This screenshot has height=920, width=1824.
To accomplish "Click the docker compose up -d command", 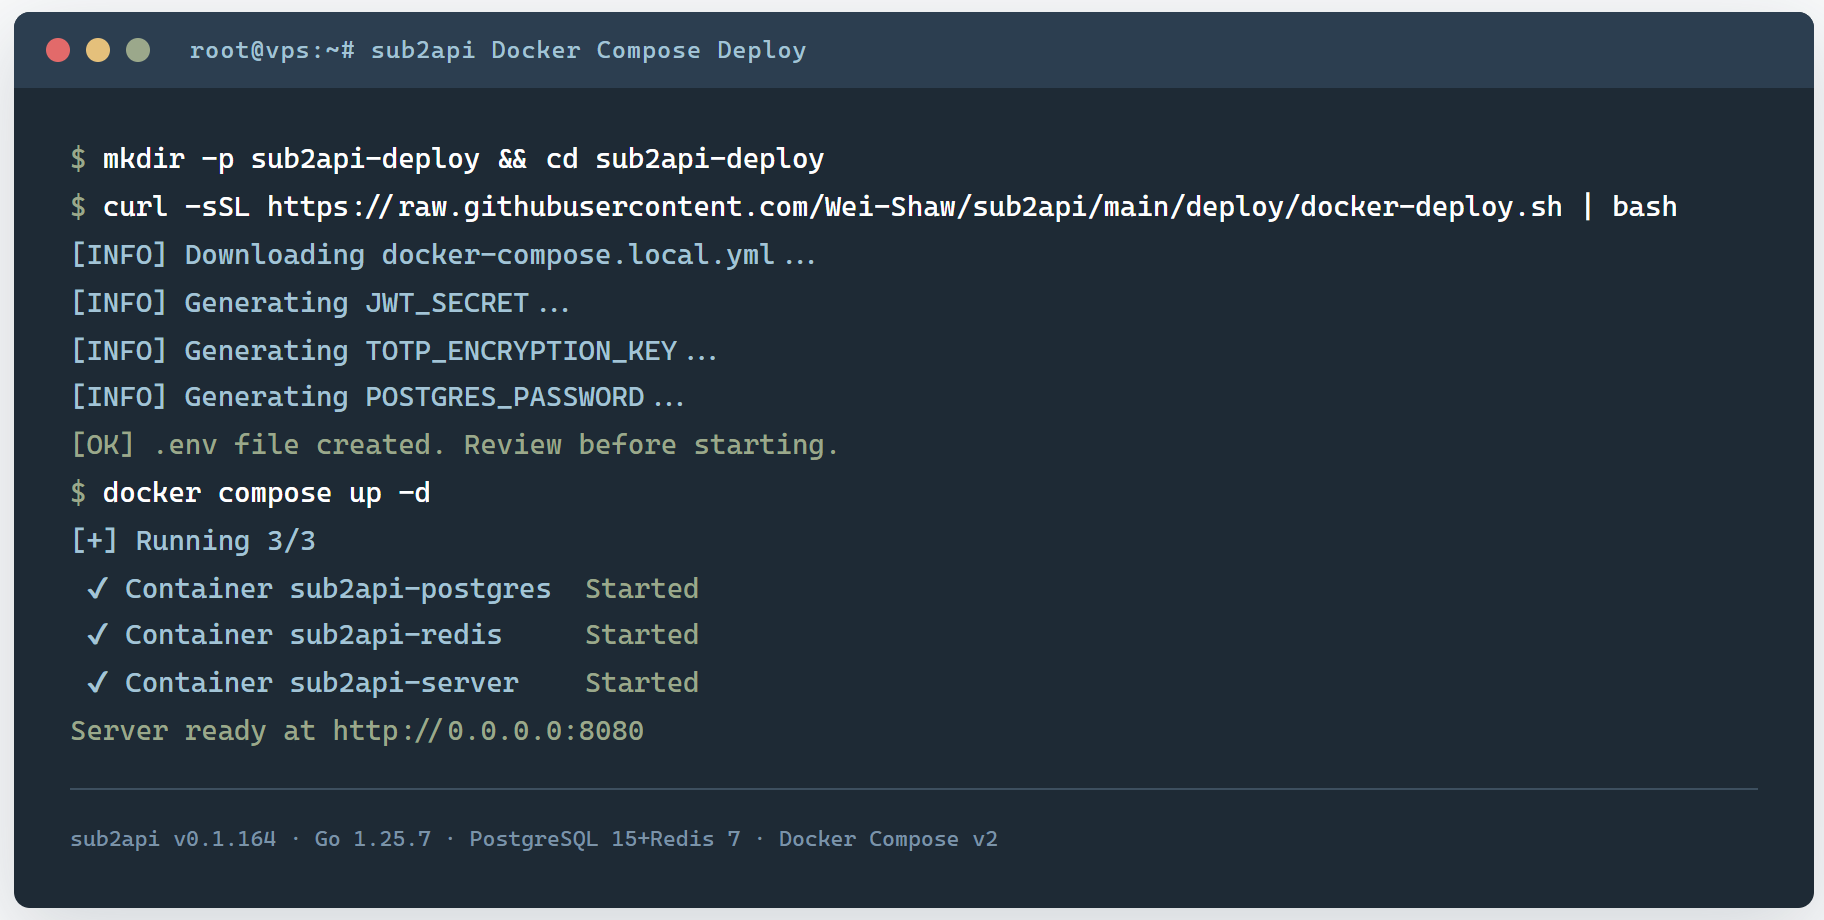I will [x=266, y=493].
